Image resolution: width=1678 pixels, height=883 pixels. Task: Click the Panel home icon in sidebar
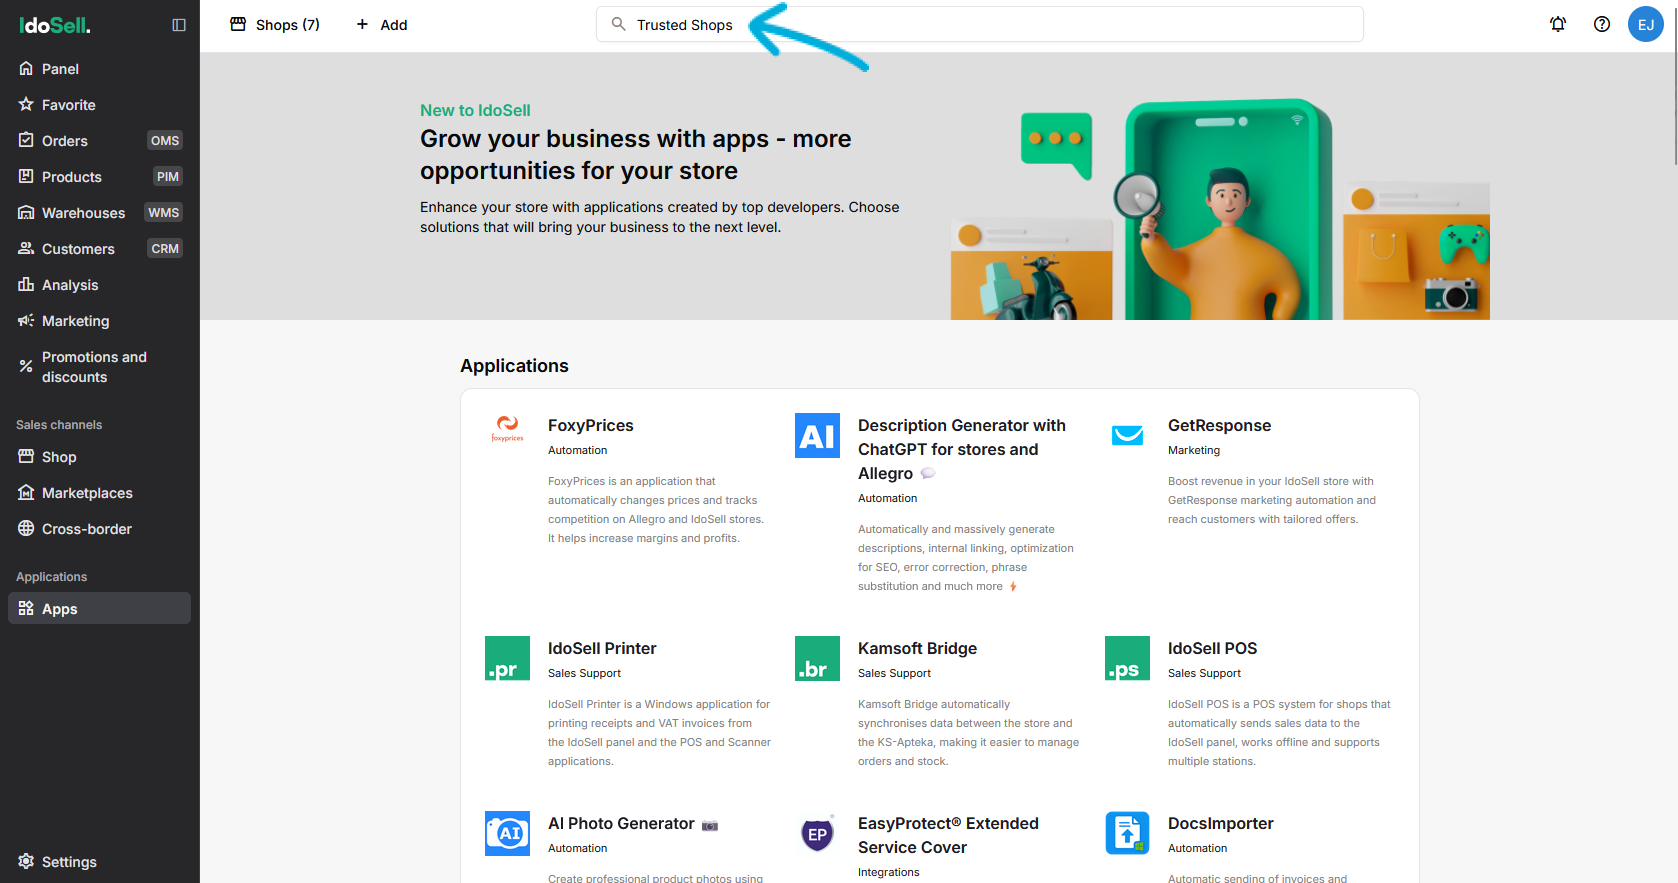(x=26, y=68)
